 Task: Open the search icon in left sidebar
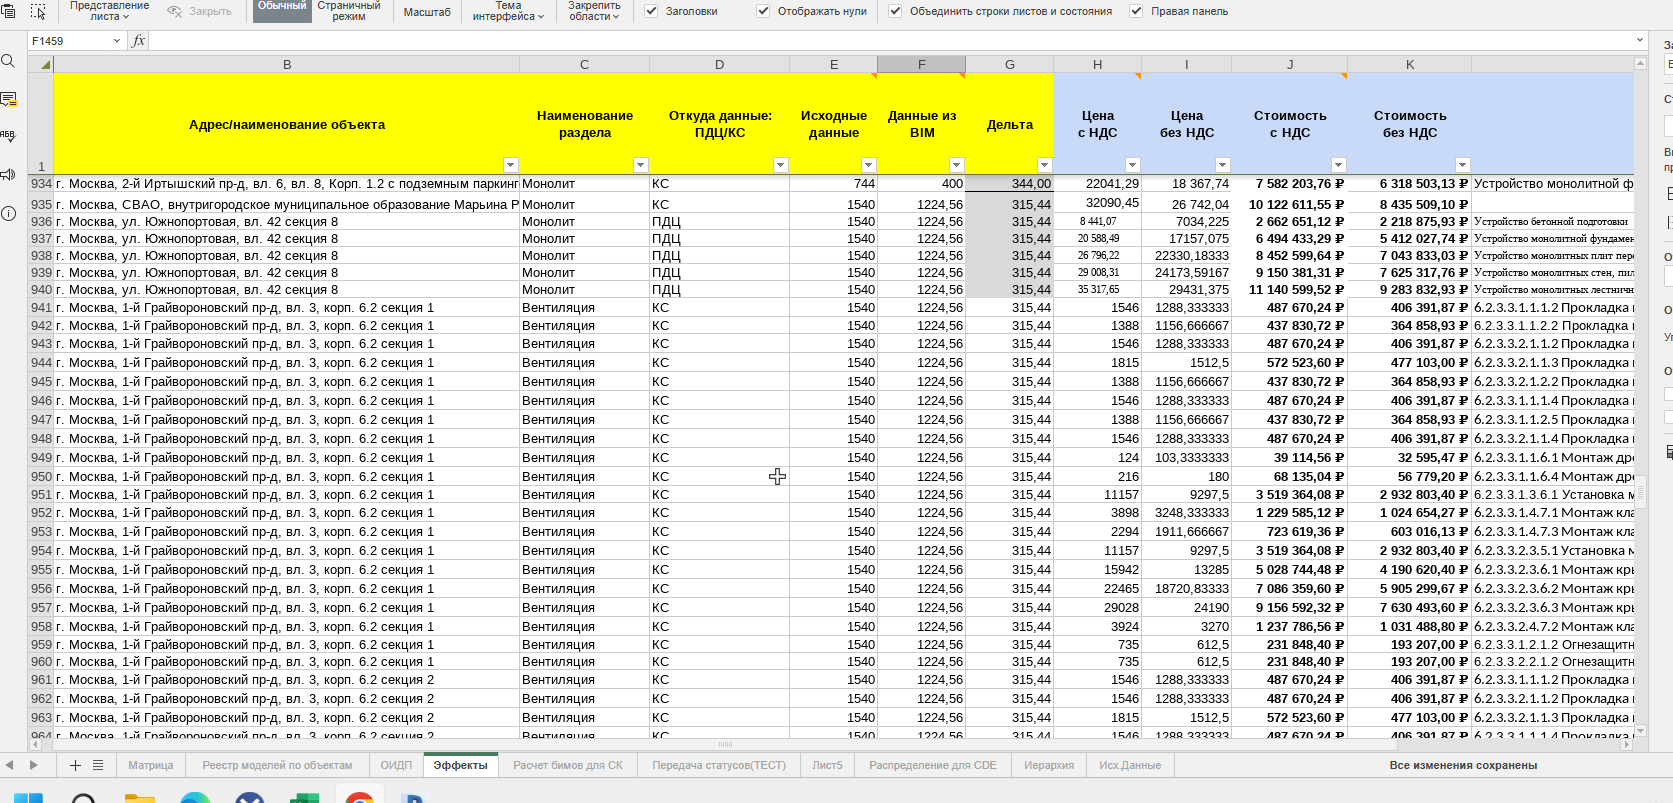(9, 61)
